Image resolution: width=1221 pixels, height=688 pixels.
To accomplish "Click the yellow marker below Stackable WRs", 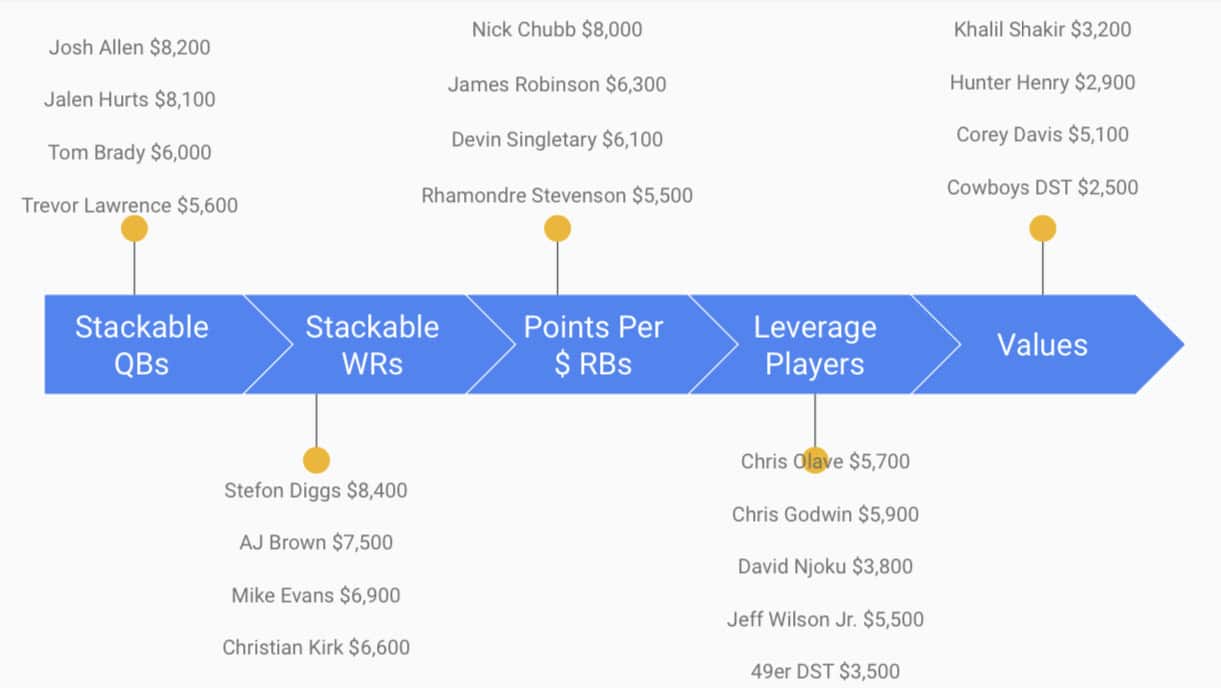I will click(316, 460).
